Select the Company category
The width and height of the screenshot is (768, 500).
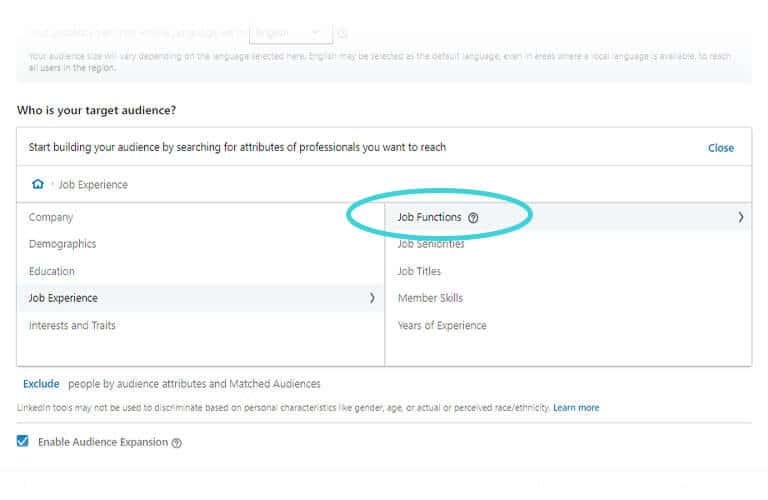point(51,217)
